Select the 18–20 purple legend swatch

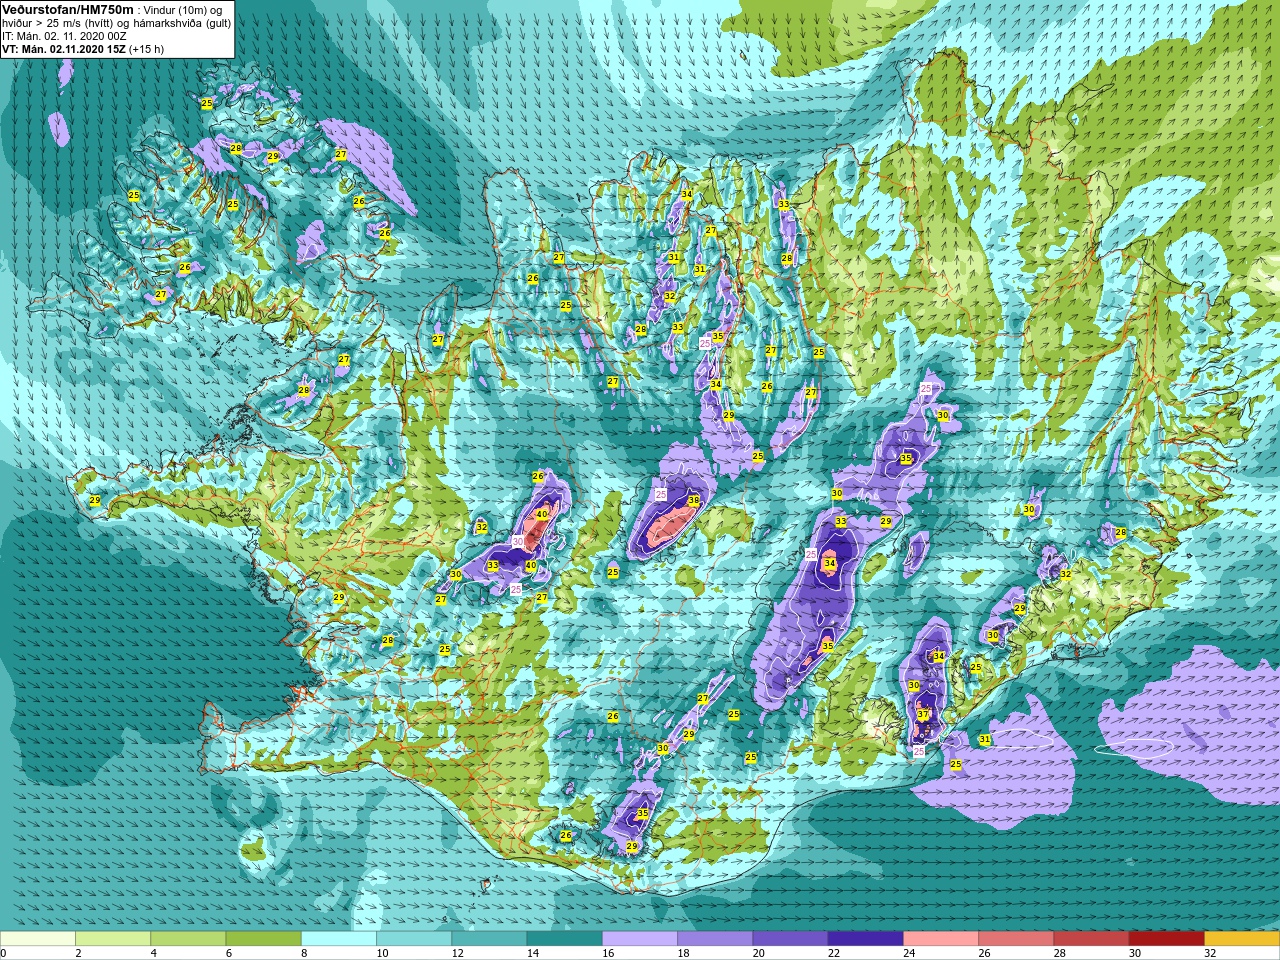tap(715, 939)
